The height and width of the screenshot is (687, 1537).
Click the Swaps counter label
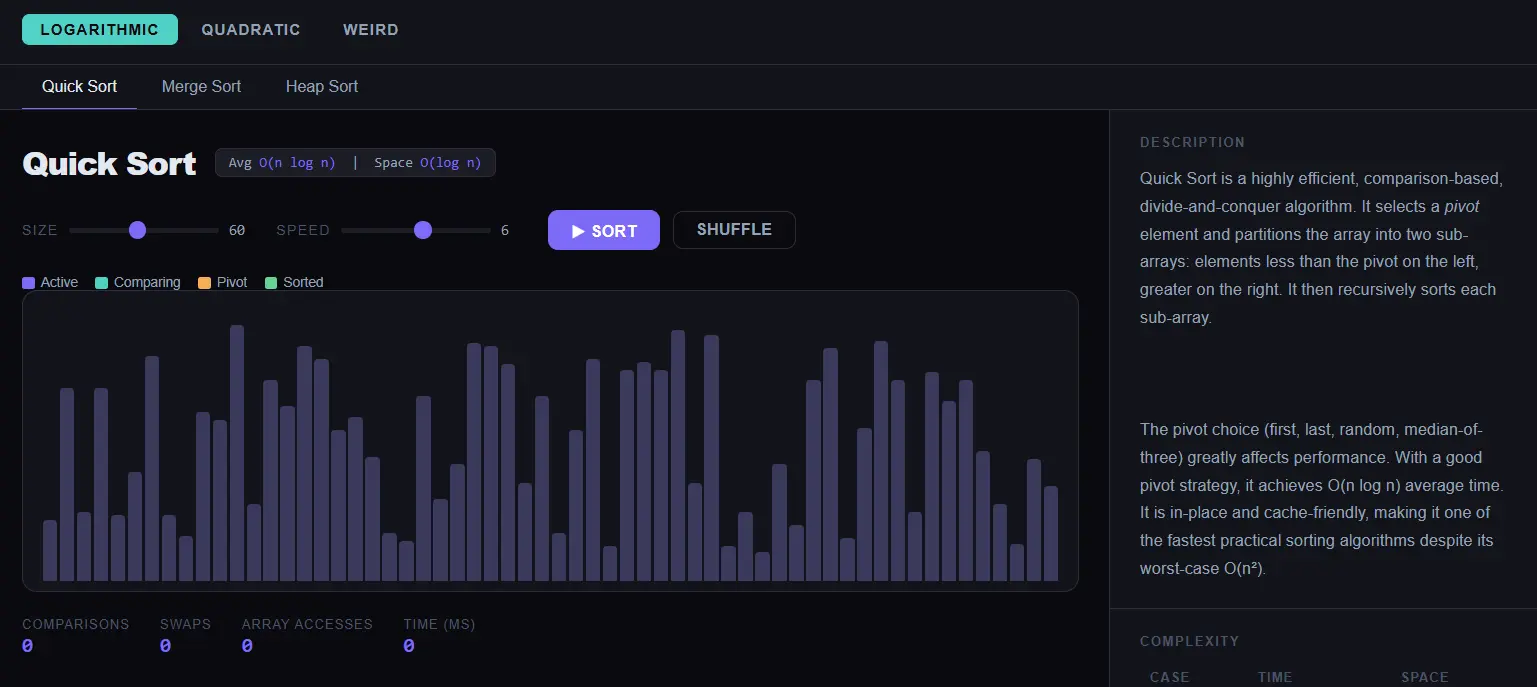(x=186, y=624)
